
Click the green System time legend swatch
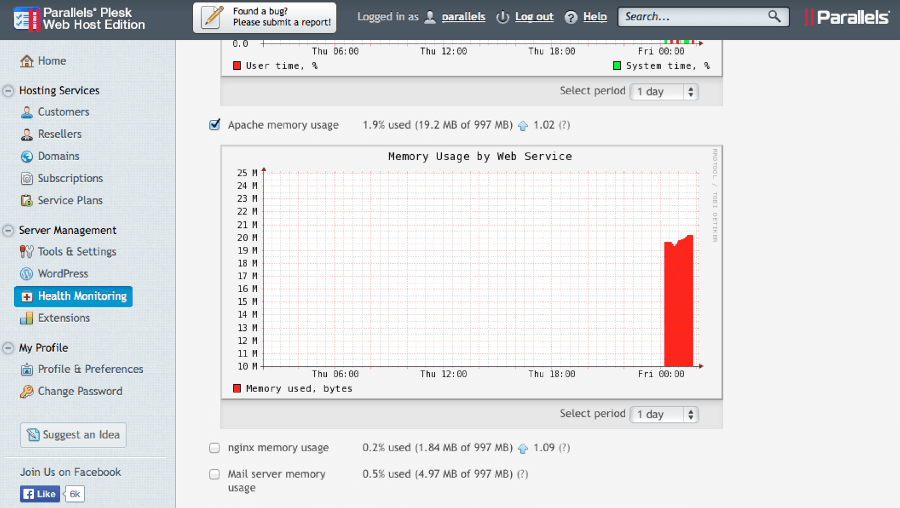616,65
